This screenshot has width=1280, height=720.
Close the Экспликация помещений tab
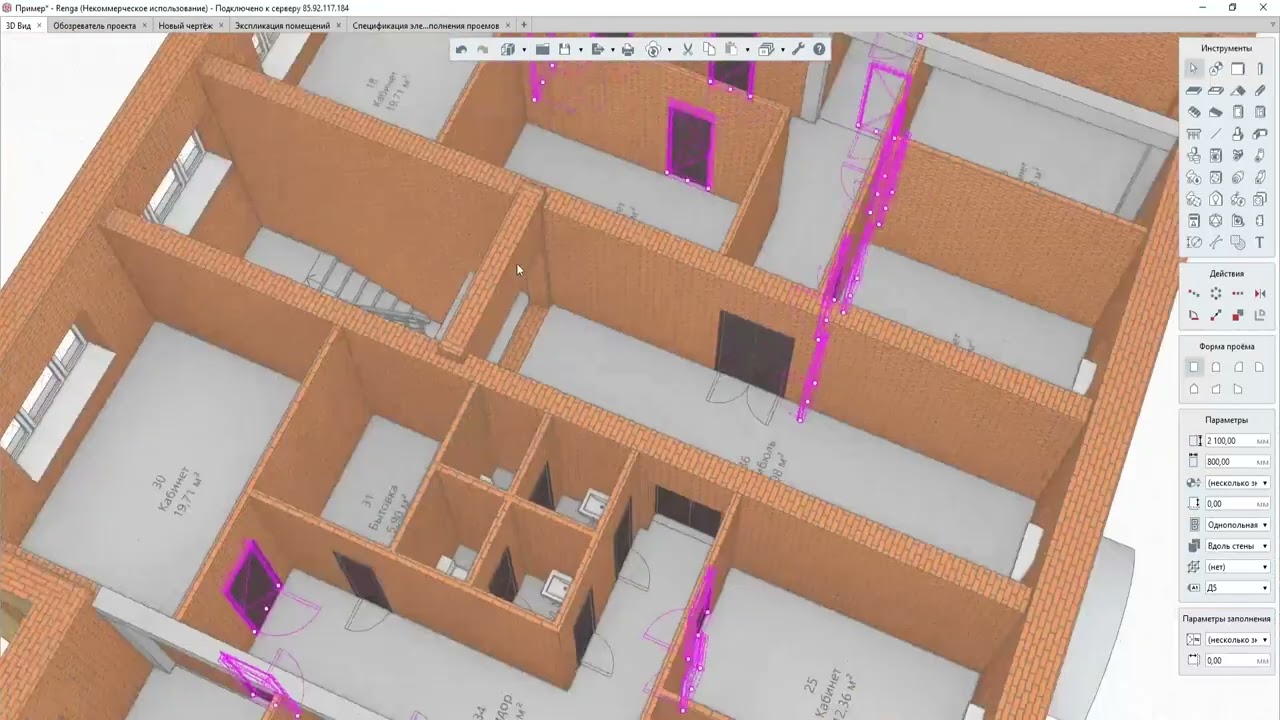(339, 25)
